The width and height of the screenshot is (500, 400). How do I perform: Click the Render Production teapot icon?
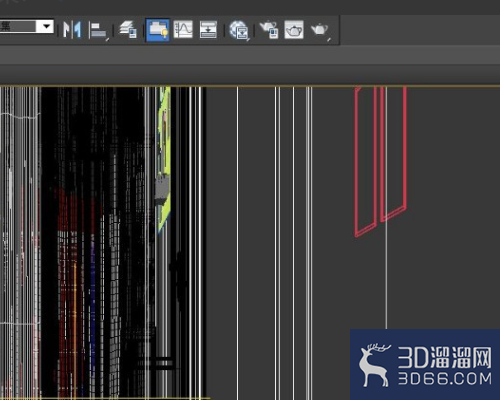coord(320,30)
